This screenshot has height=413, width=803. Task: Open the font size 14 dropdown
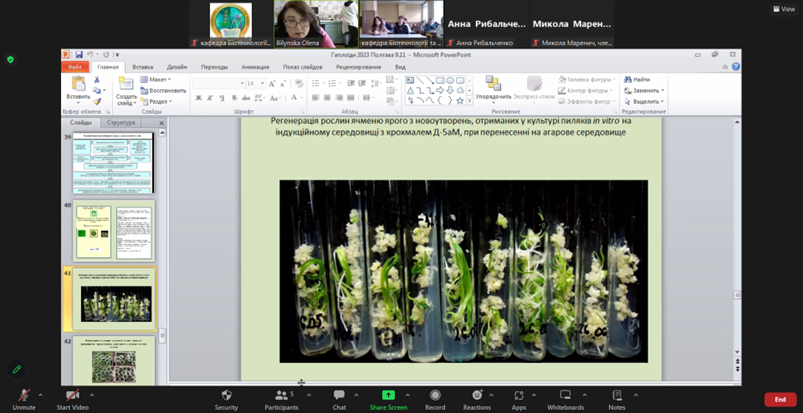[x=263, y=84]
